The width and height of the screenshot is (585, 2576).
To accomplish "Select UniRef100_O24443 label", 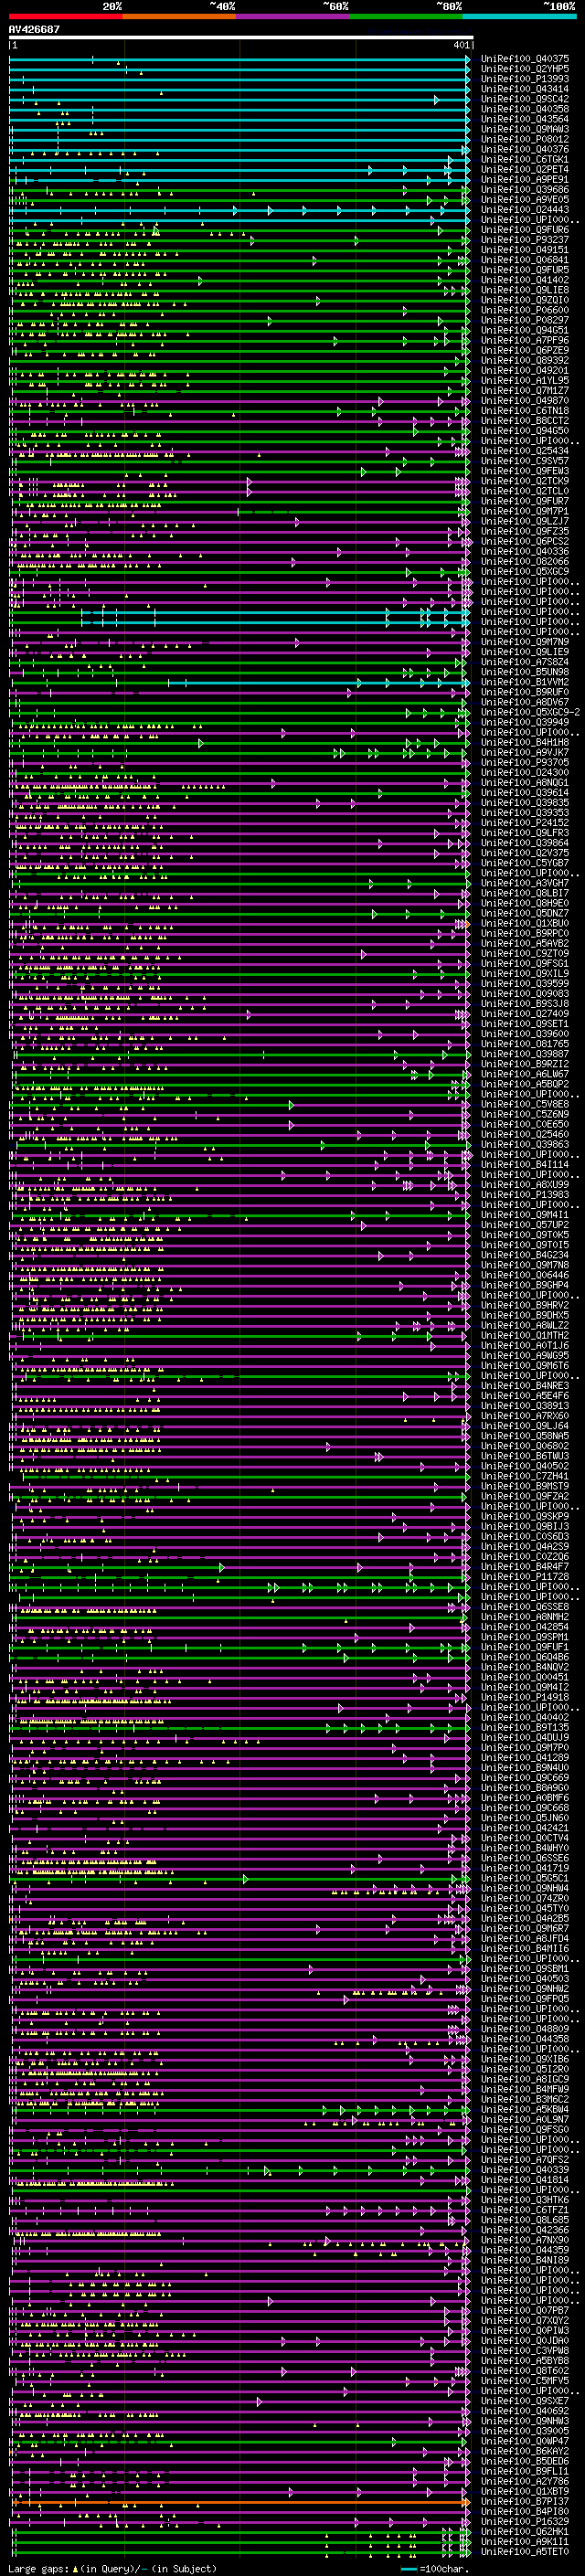I will coord(525,210).
